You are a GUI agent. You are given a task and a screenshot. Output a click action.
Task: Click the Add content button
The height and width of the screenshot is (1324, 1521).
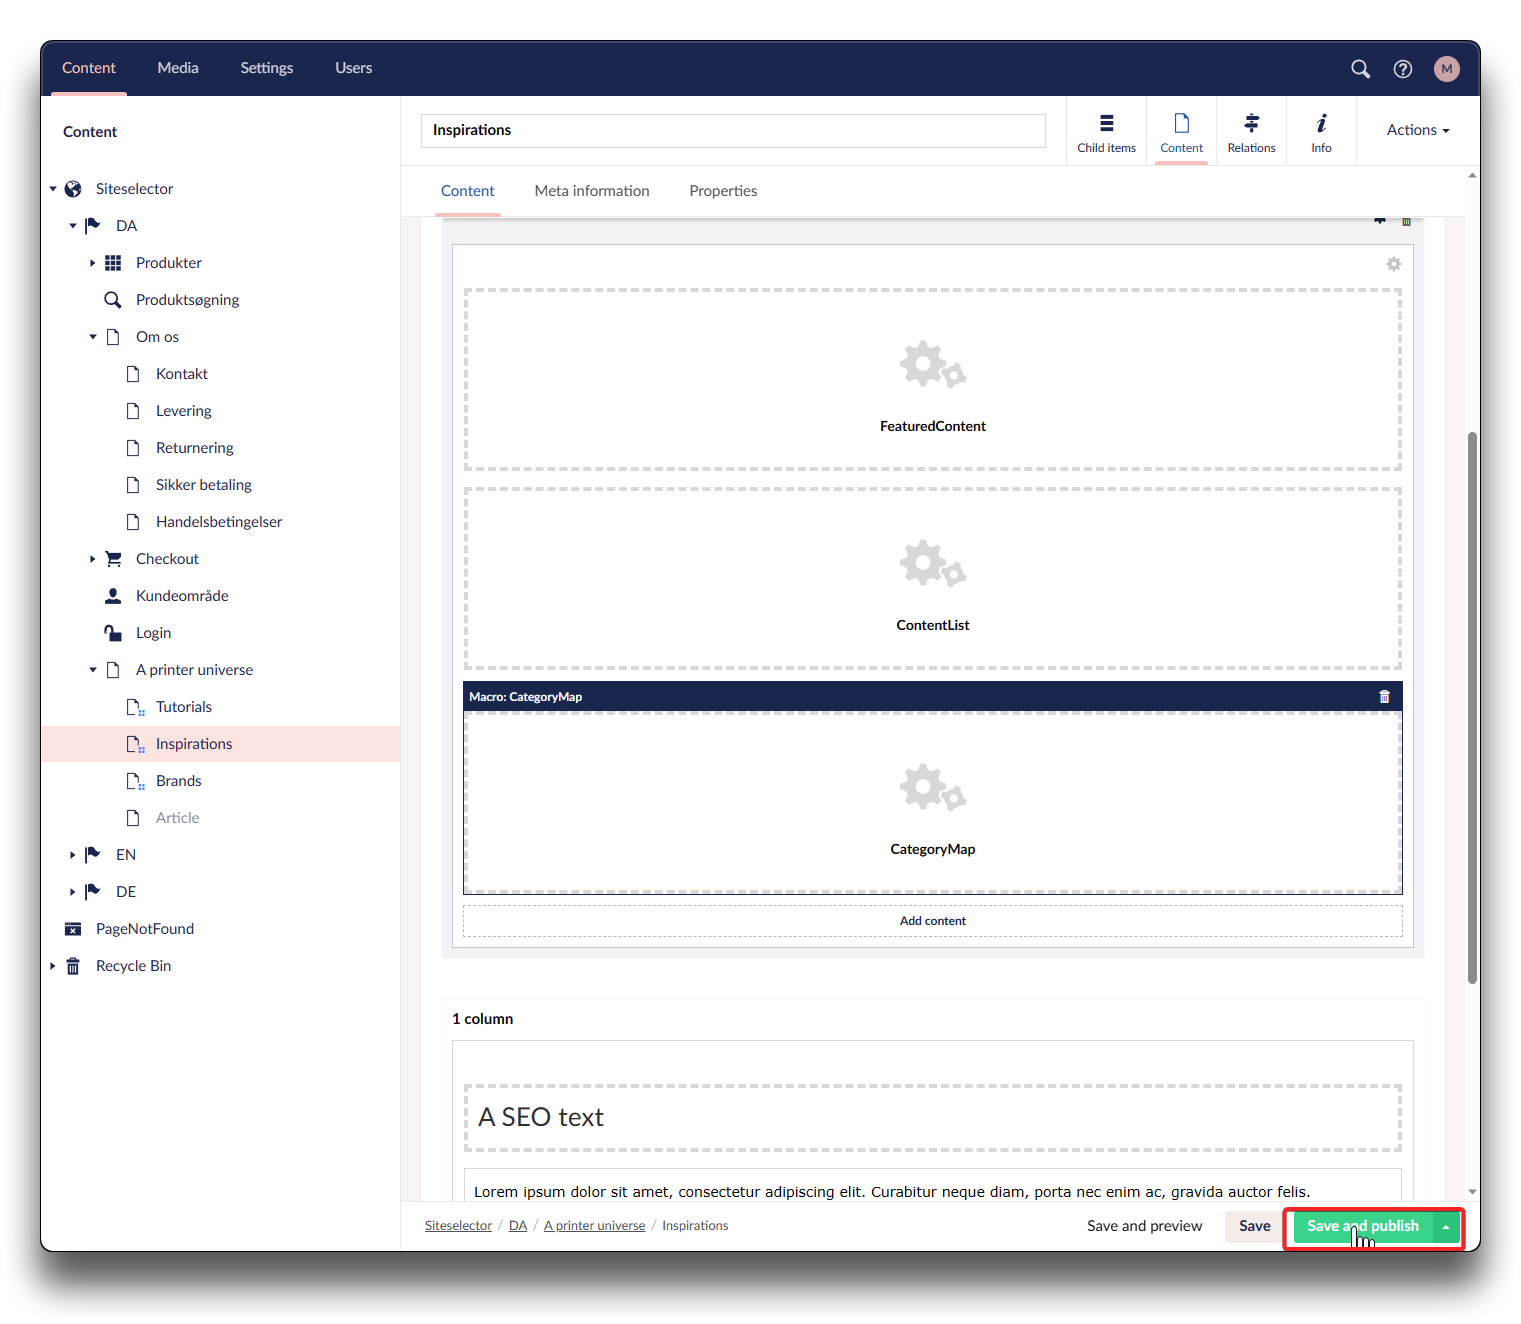click(x=932, y=921)
